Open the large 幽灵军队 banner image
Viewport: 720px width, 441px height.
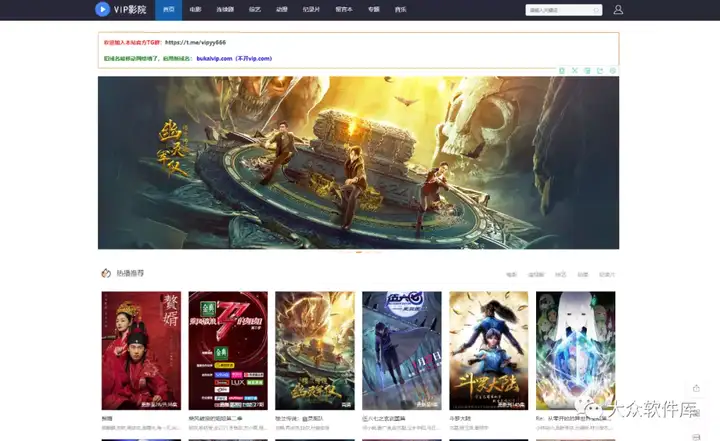(358, 163)
